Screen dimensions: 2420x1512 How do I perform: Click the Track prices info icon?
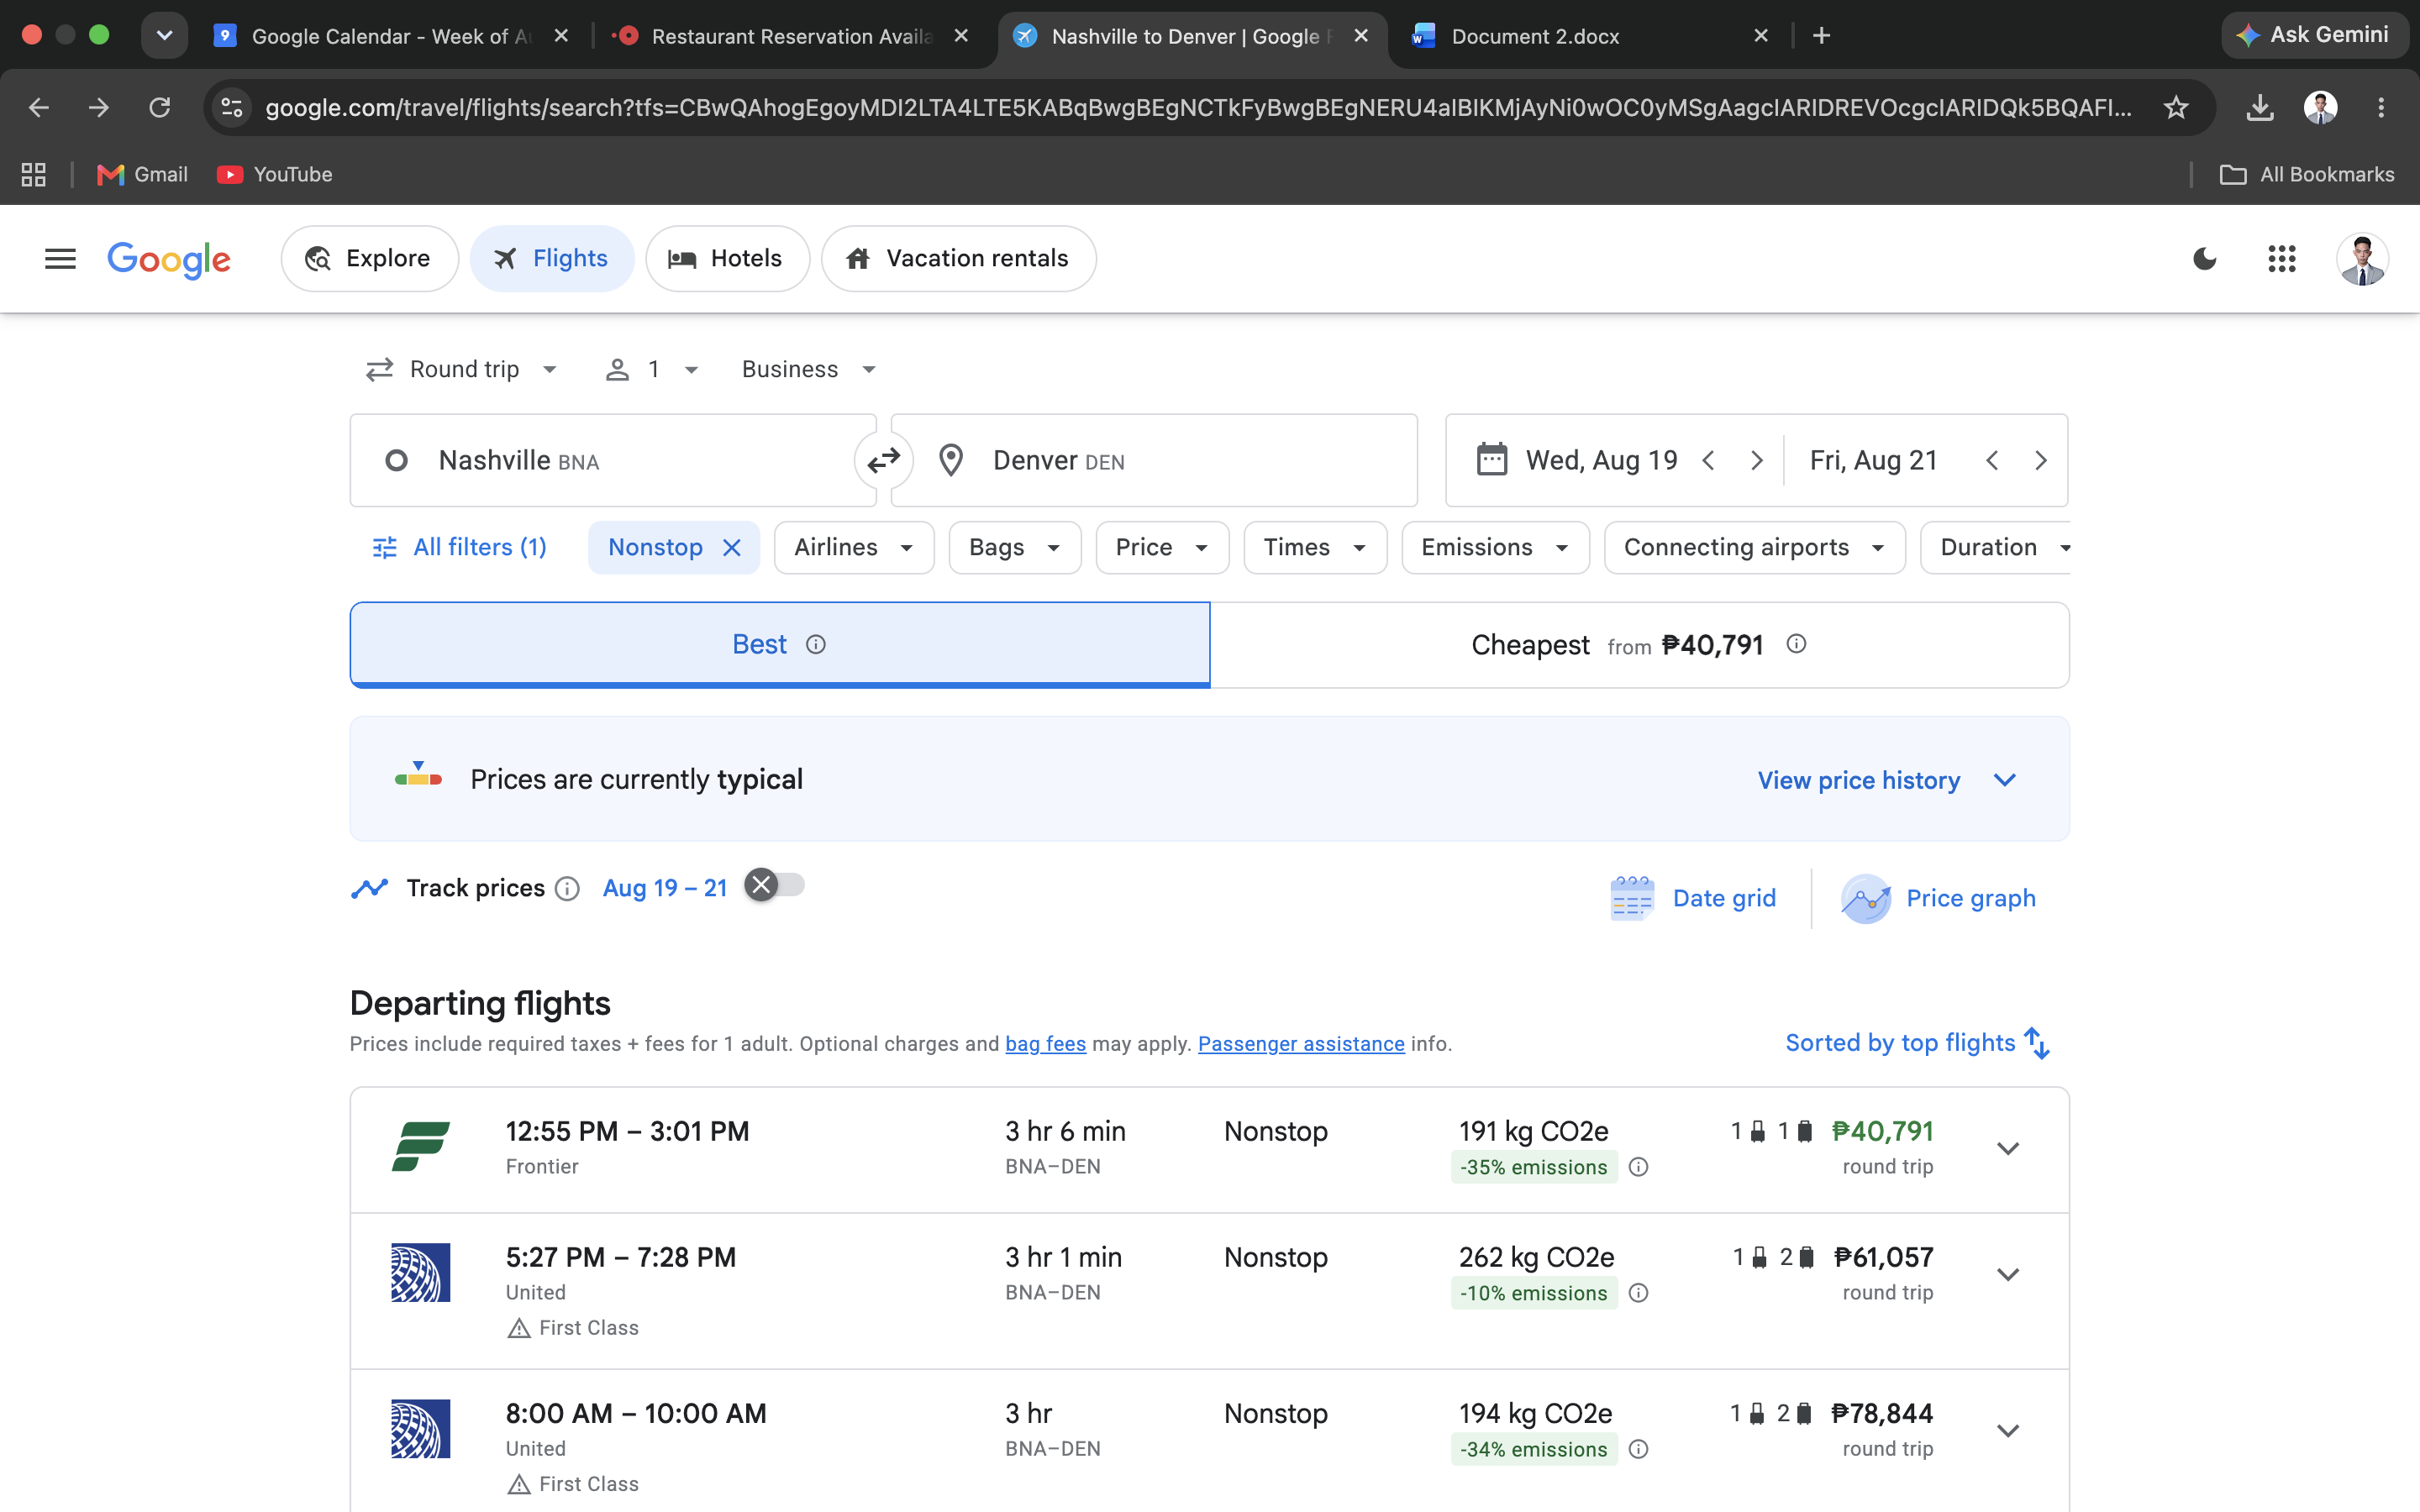[567, 888]
